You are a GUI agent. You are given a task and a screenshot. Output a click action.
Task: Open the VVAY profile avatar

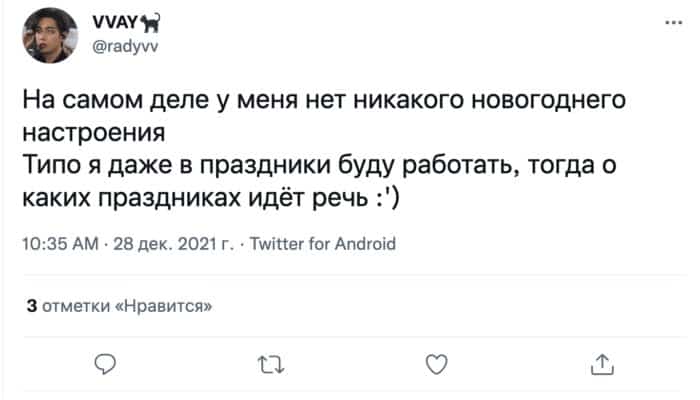coord(50,36)
